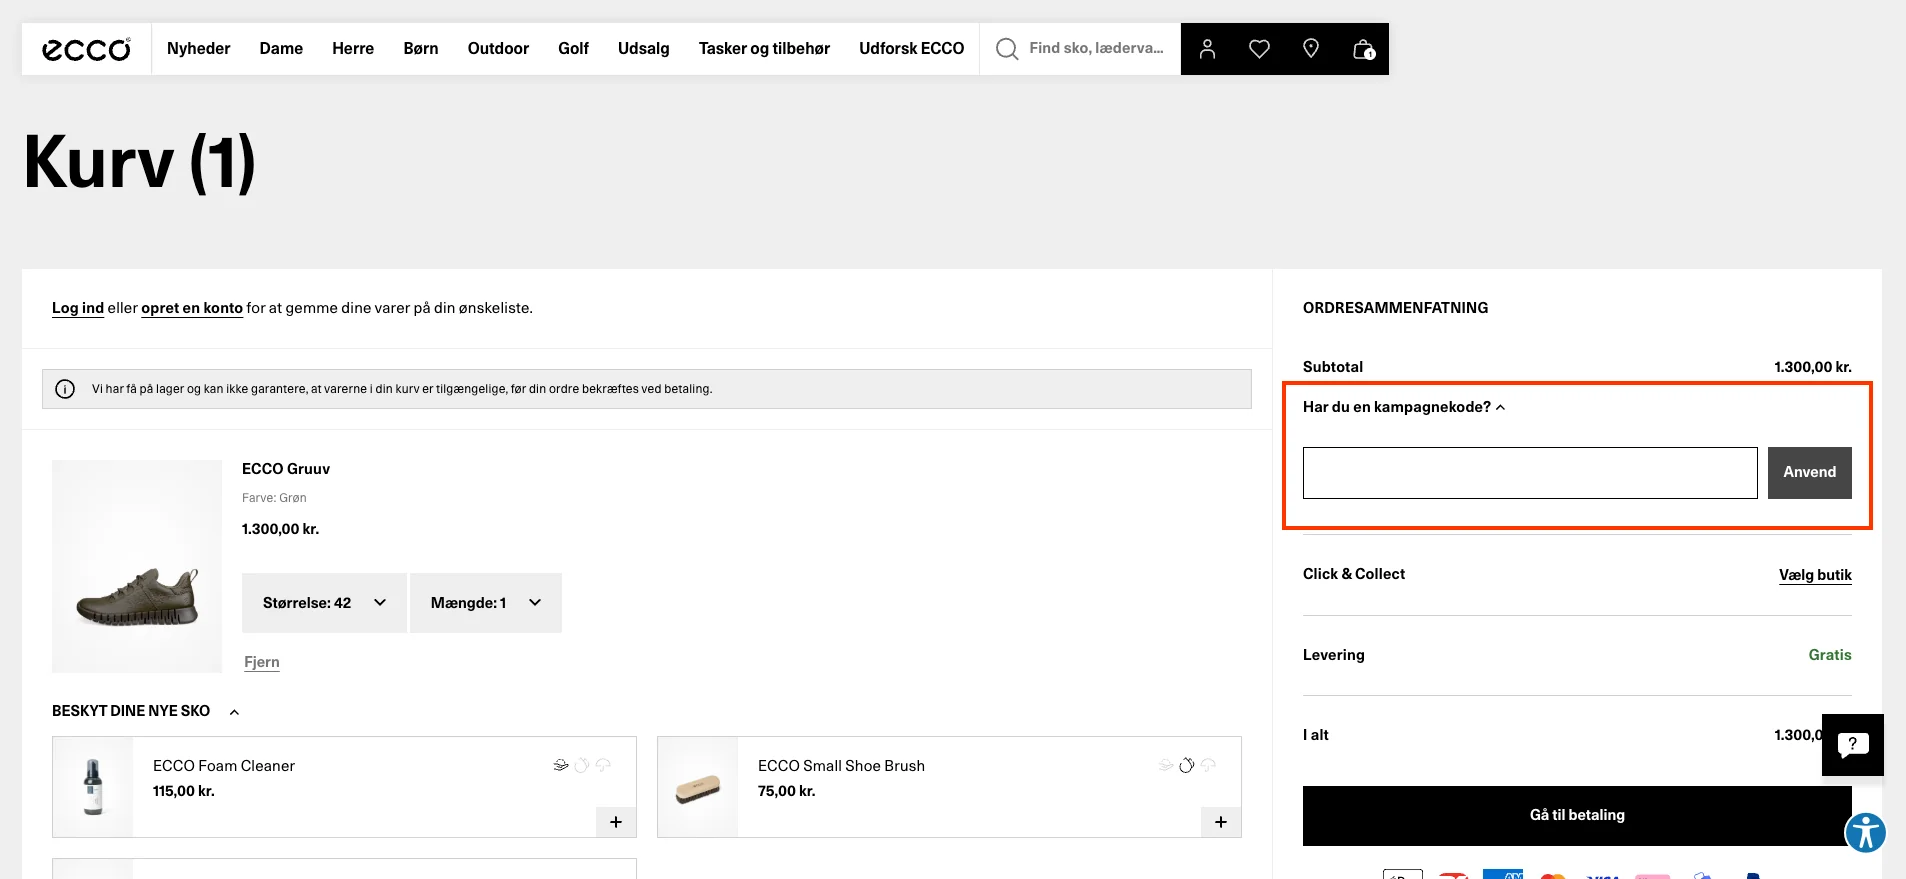Open the shopping bag icon

[x=1363, y=49]
